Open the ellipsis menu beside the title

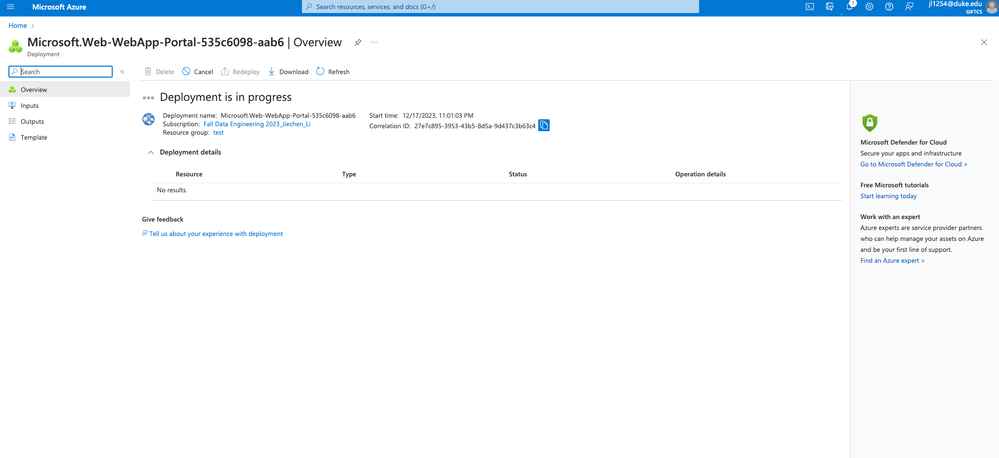(374, 42)
